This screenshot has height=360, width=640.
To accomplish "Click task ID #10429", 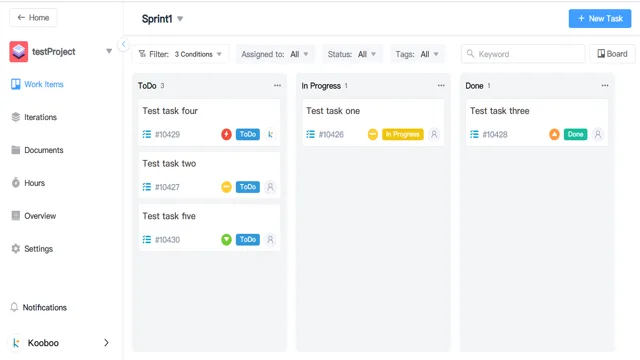I will (167, 134).
